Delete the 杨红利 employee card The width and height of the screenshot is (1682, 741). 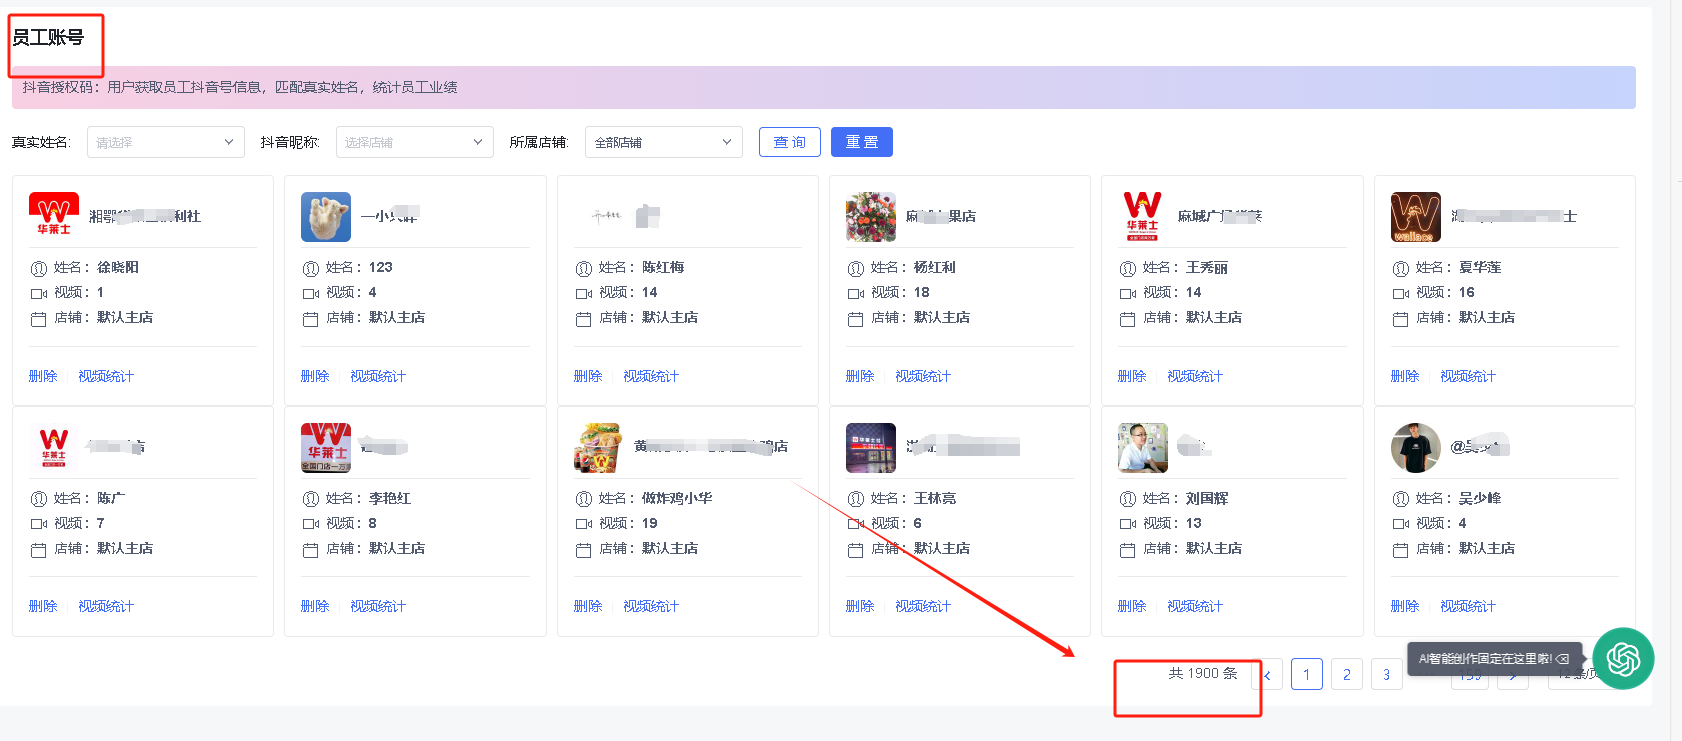860,376
